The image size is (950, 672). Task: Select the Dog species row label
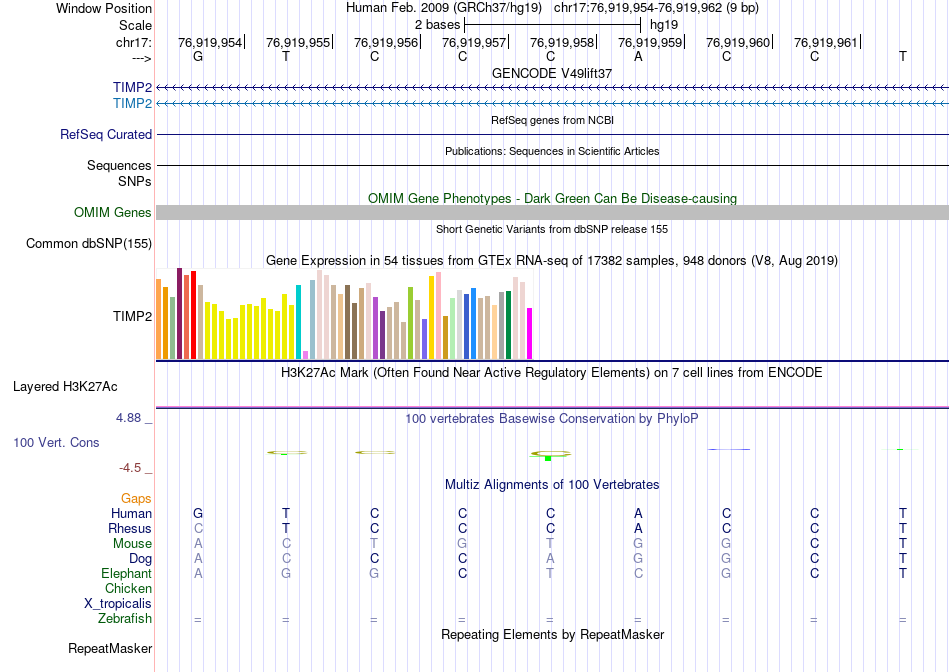140,559
